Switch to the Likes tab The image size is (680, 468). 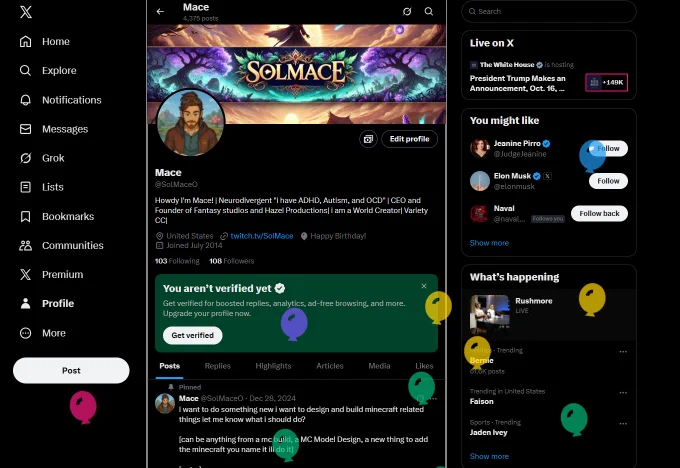tap(424, 366)
